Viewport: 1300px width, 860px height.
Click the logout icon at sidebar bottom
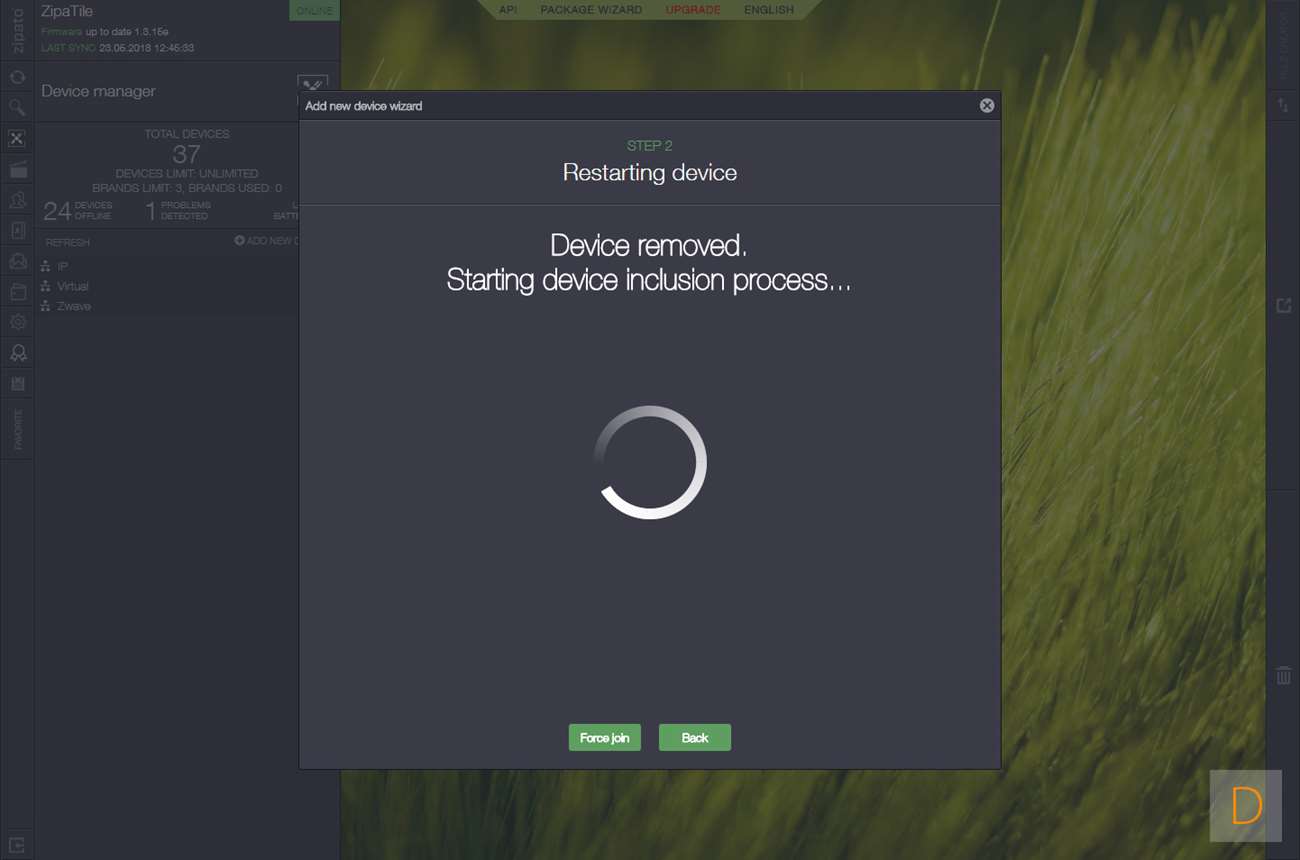(x=17, y=845)
